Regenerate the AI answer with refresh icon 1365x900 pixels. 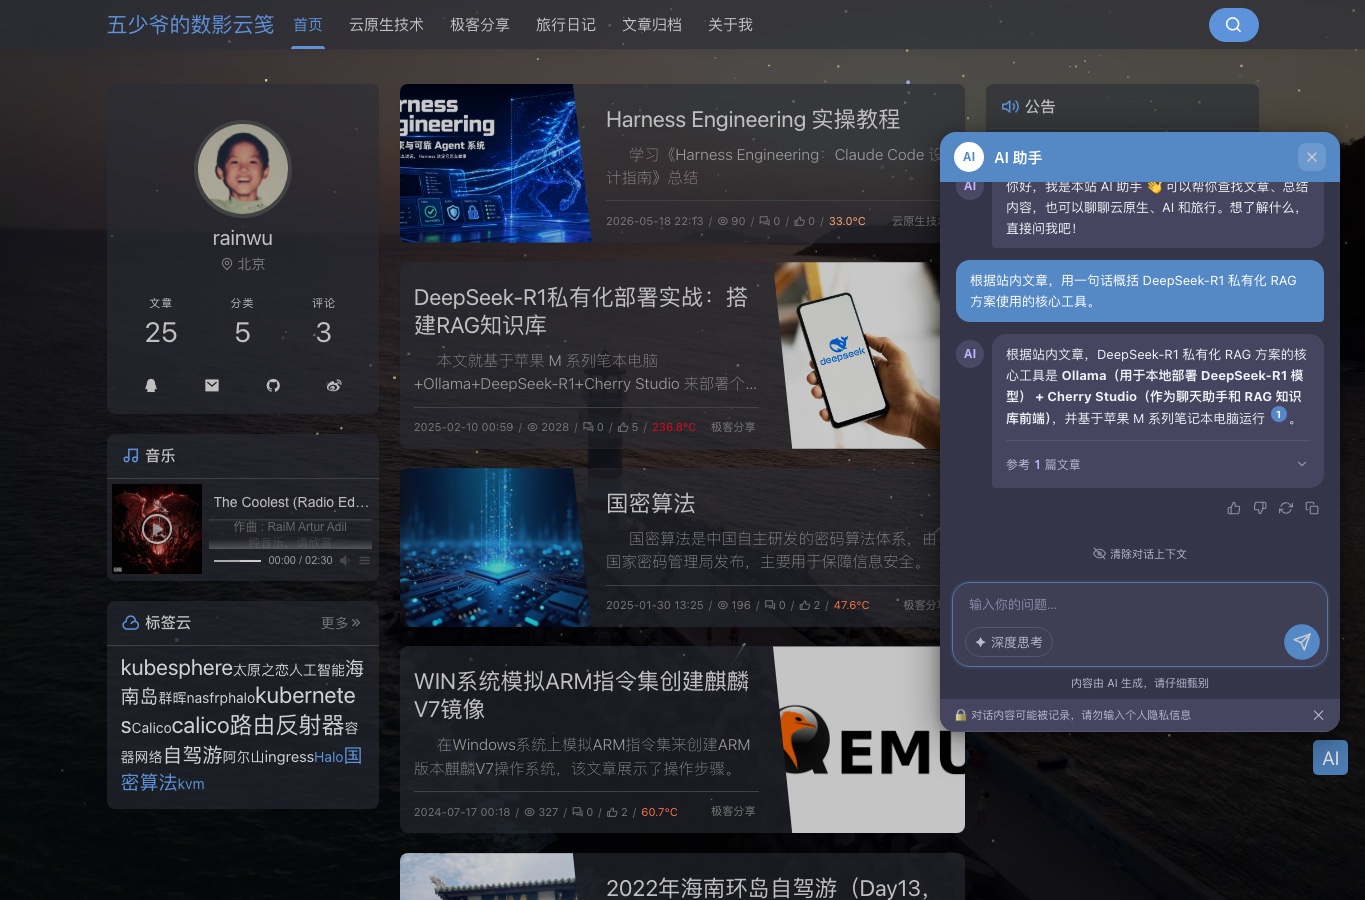[1286, 508]
